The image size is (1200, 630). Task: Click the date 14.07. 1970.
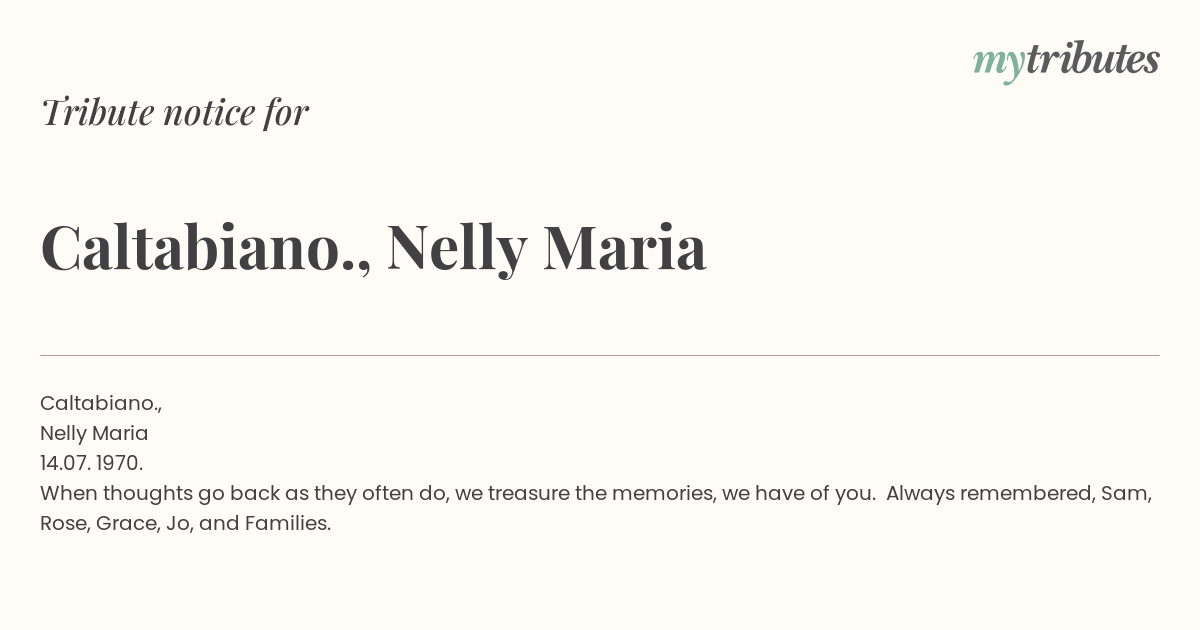(x=92, y=463)
